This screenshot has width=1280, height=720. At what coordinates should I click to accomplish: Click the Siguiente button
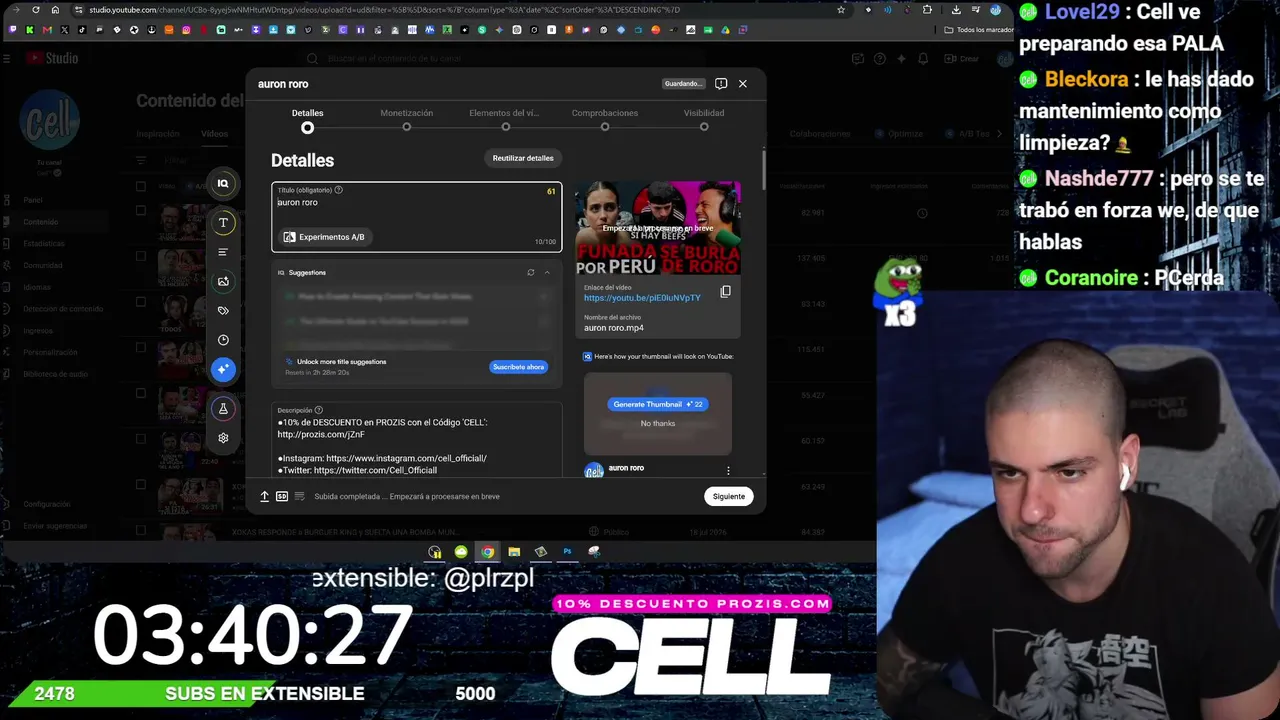(729, 496)
